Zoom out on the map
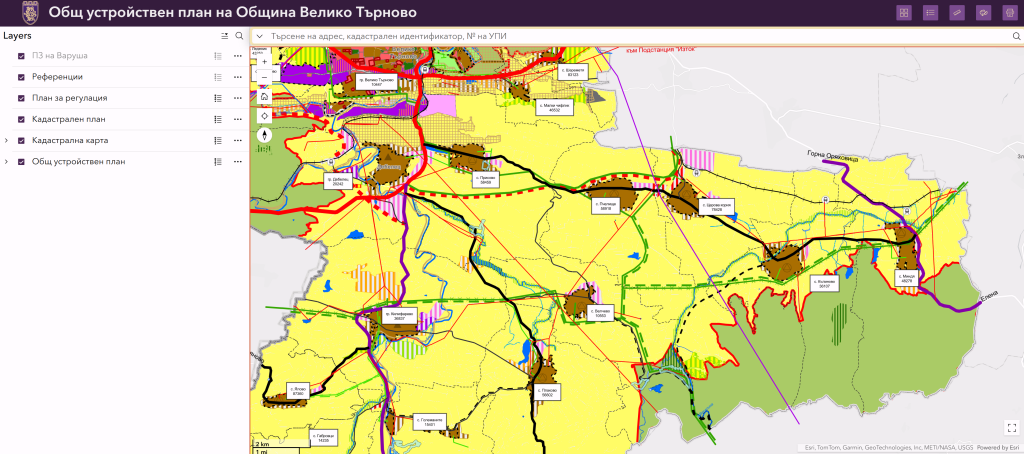Screen dimensions: 1024x454 (264, 77)
